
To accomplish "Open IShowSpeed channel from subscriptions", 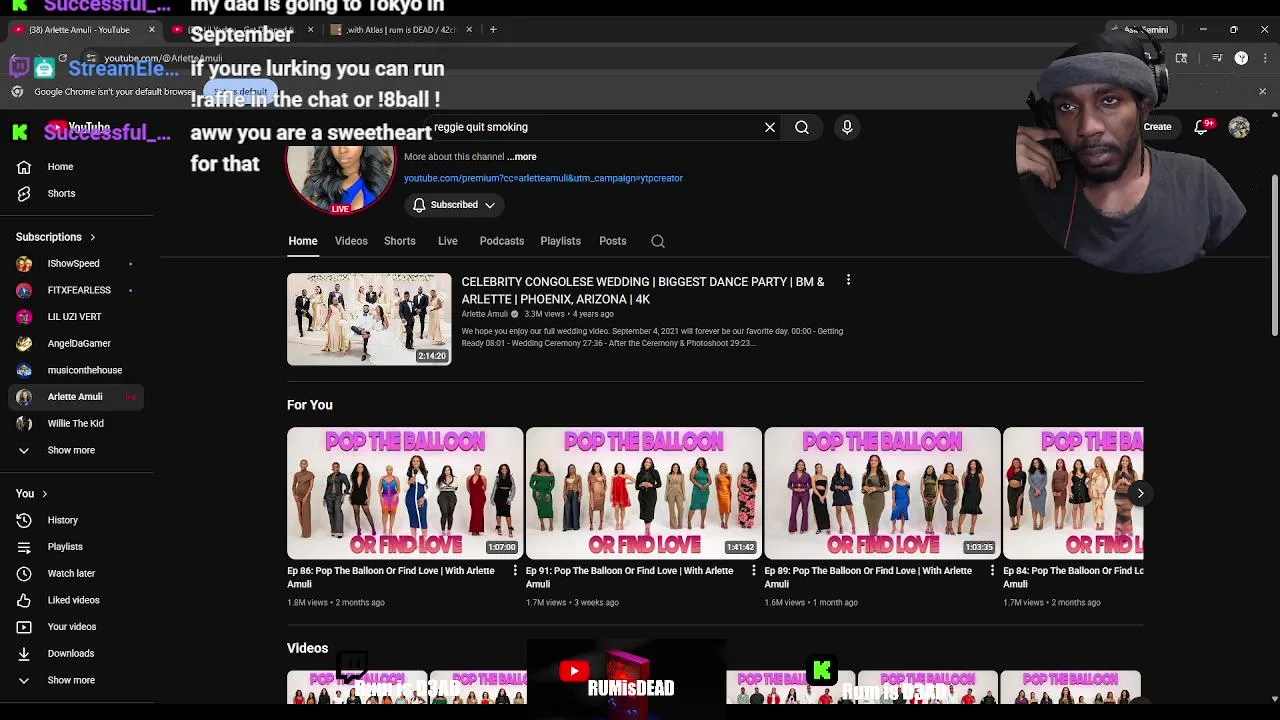I will click(73, 264).
